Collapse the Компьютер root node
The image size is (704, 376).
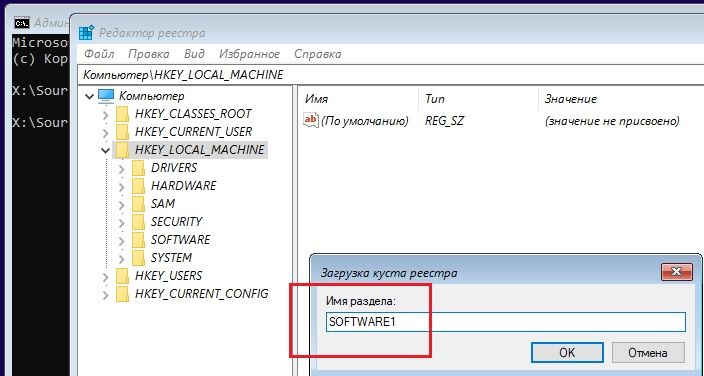(89, 96)
